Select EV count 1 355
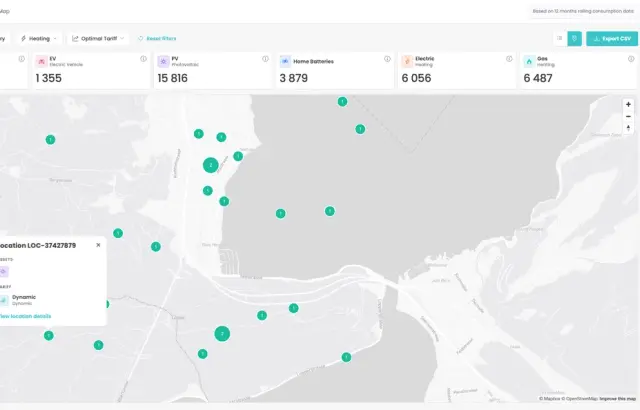The height and width of the screenshot is (410, 640). pyautogui.click(x=49, y=78)
